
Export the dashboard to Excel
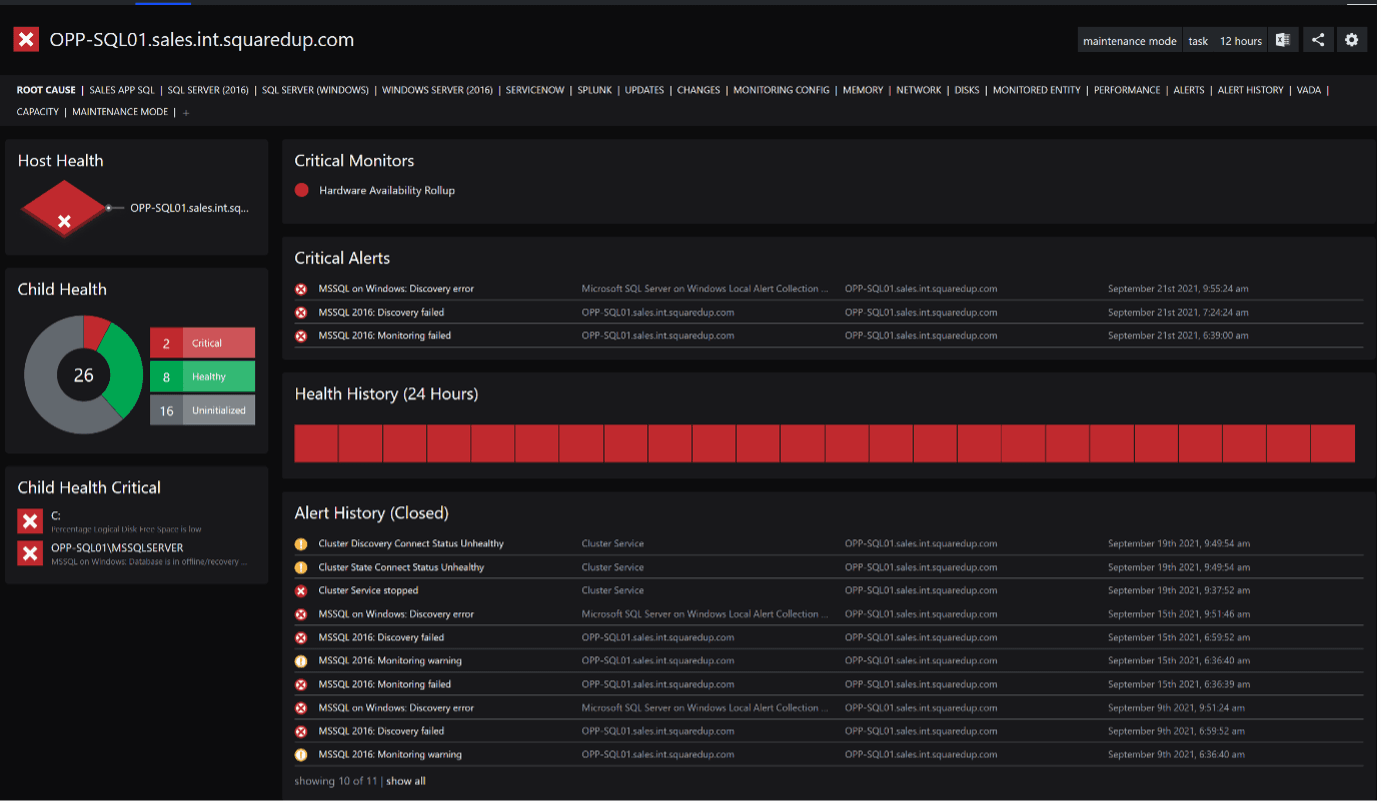pyautogui.click(x=1282, y=40)
